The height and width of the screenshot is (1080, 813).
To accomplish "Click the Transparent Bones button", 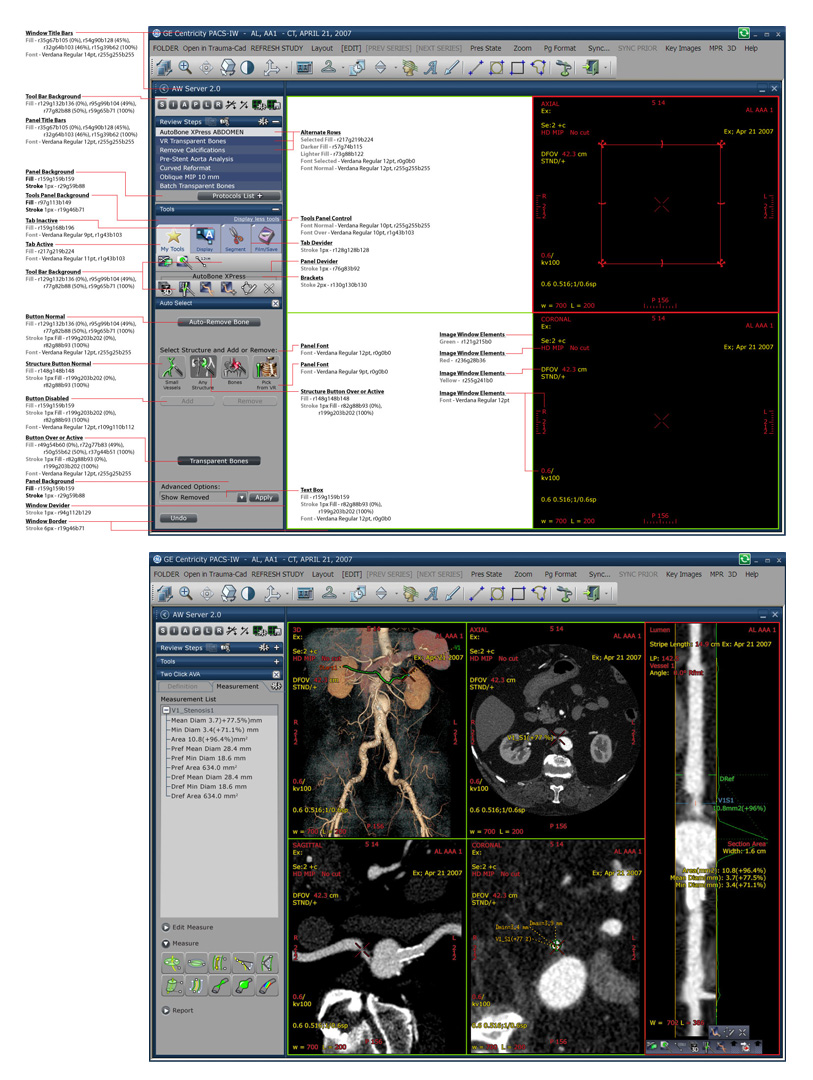I will [x=219, y=461].
